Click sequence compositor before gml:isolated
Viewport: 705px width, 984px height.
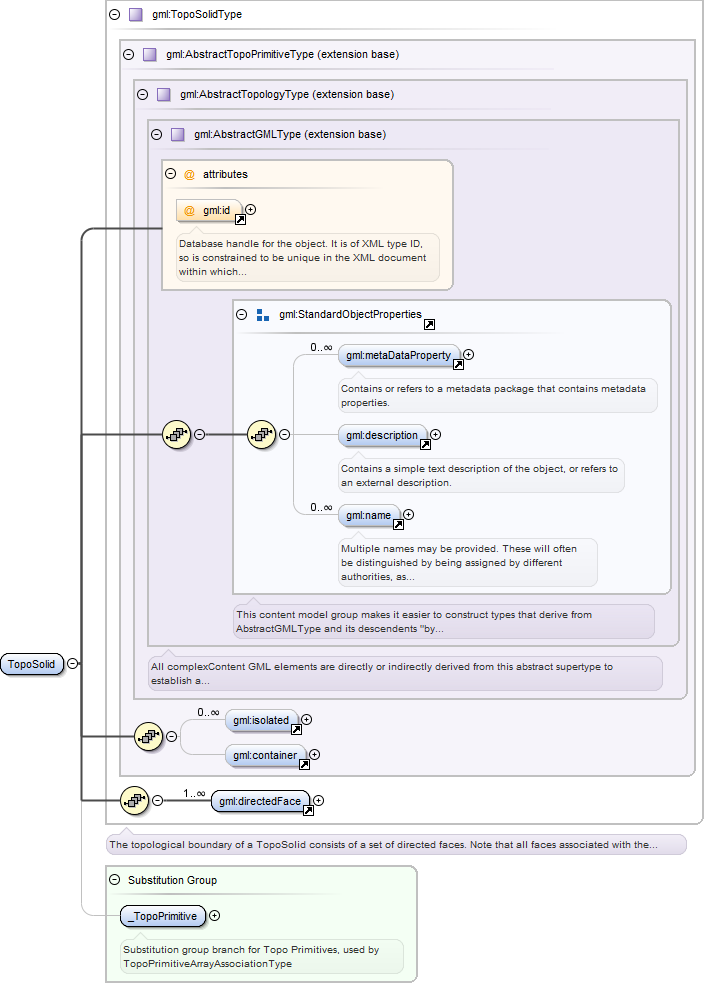(x=149, y=737)
